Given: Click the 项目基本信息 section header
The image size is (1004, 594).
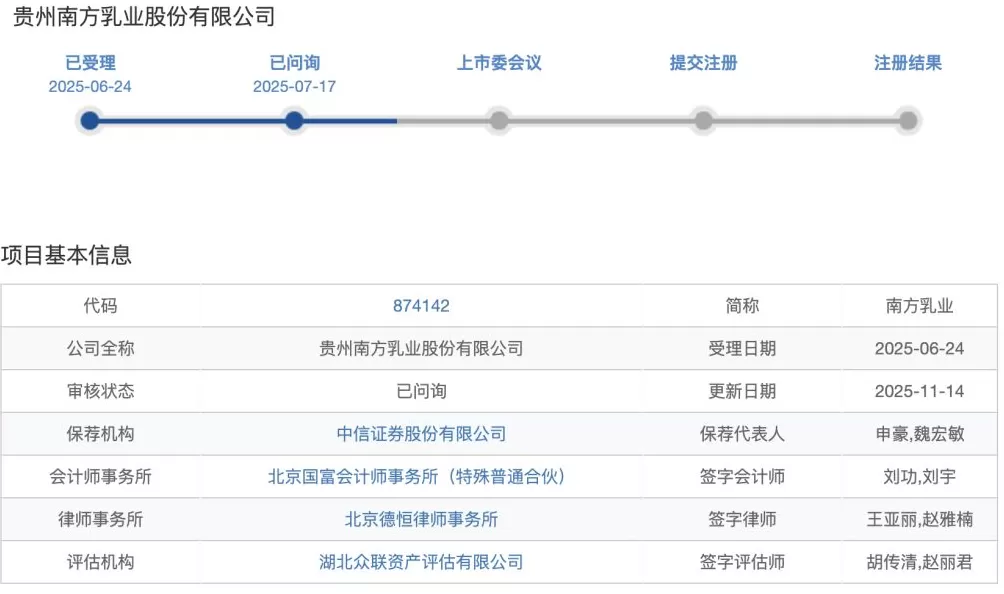Looking at the screenshot, I should [66, 253].
